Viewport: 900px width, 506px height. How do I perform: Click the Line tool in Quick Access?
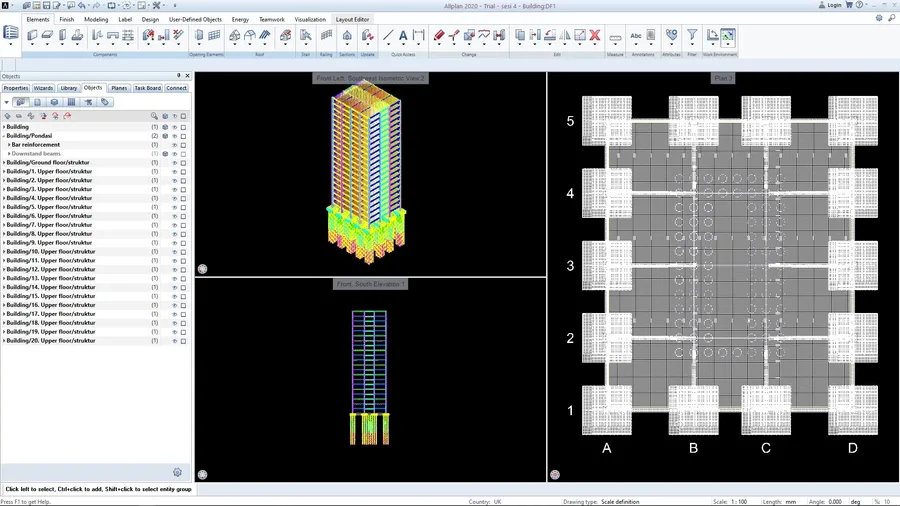[x=388, y=35]
